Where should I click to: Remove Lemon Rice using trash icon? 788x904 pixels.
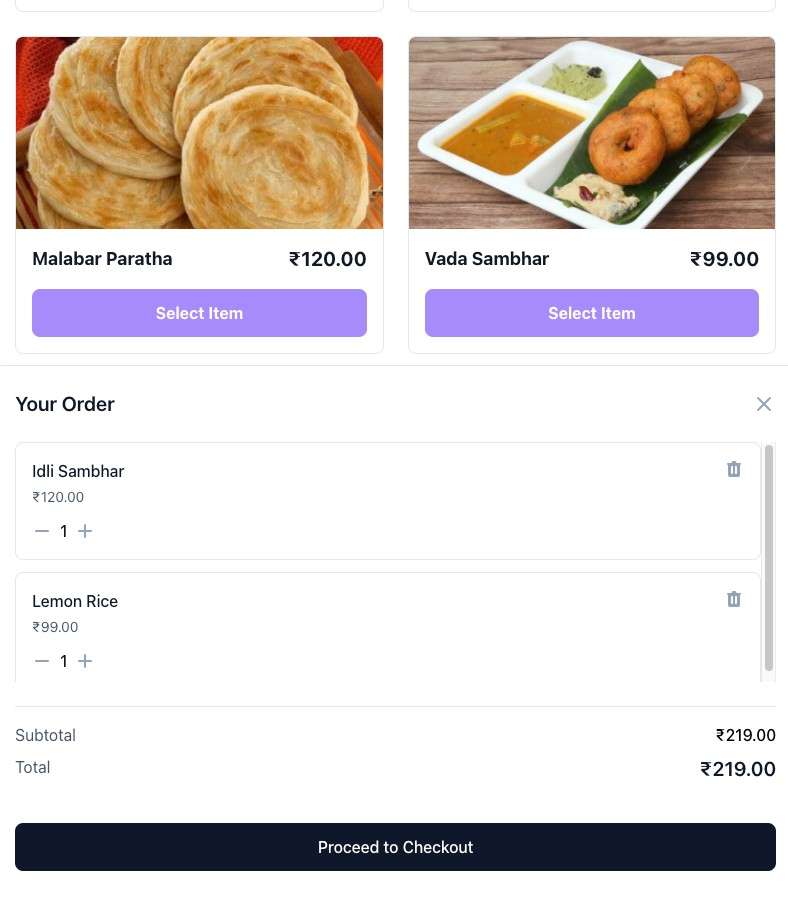(734, 599)
